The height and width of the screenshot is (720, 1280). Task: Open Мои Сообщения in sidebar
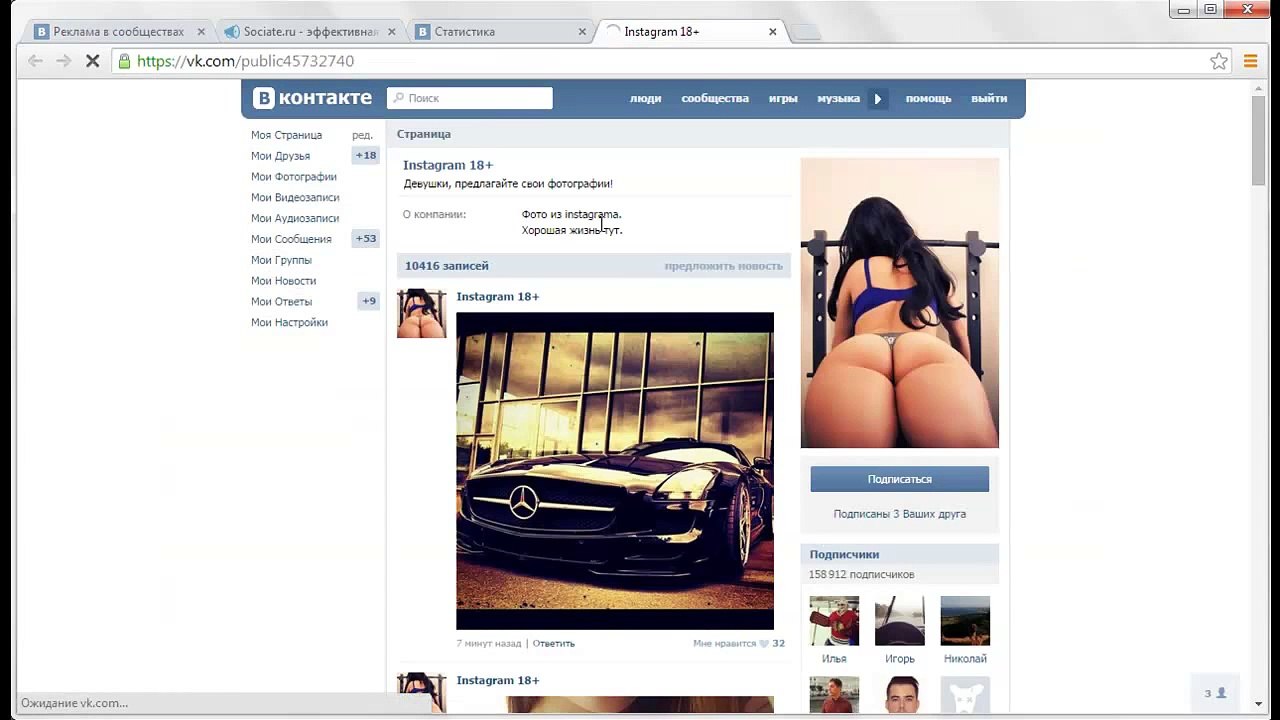point(291,239)
